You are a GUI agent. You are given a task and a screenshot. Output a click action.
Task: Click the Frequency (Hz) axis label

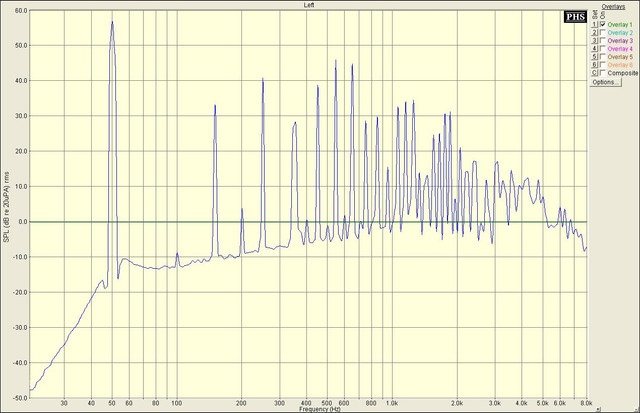tap(320, 409)
